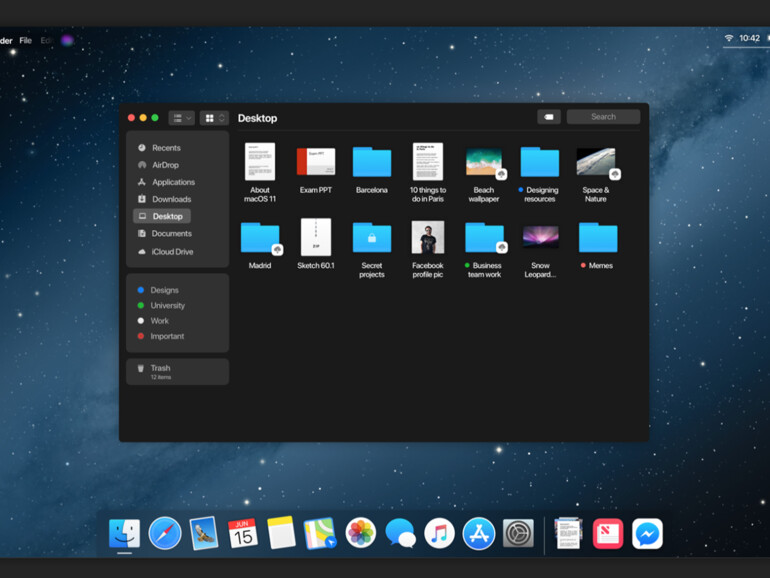Expand the icon grid view selector
The width and height of the screenshot is (770, 578).
point(214,118)
